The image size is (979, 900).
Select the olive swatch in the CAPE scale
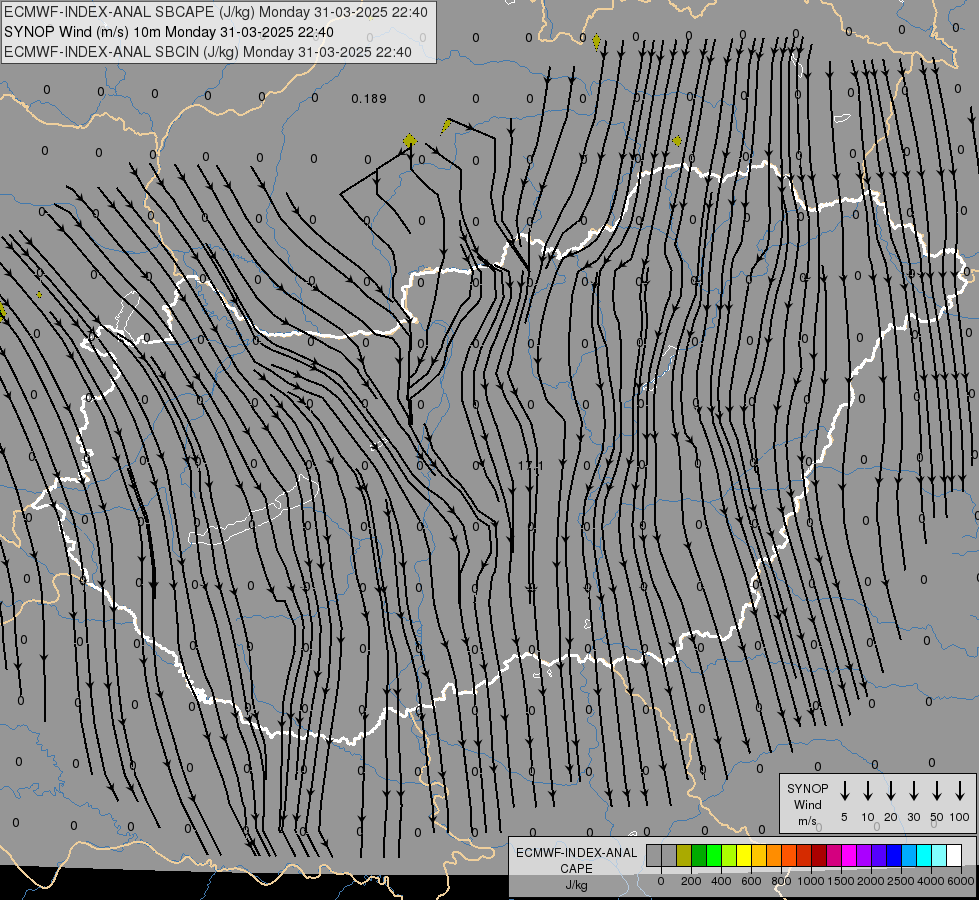click(x=684, y=855)
